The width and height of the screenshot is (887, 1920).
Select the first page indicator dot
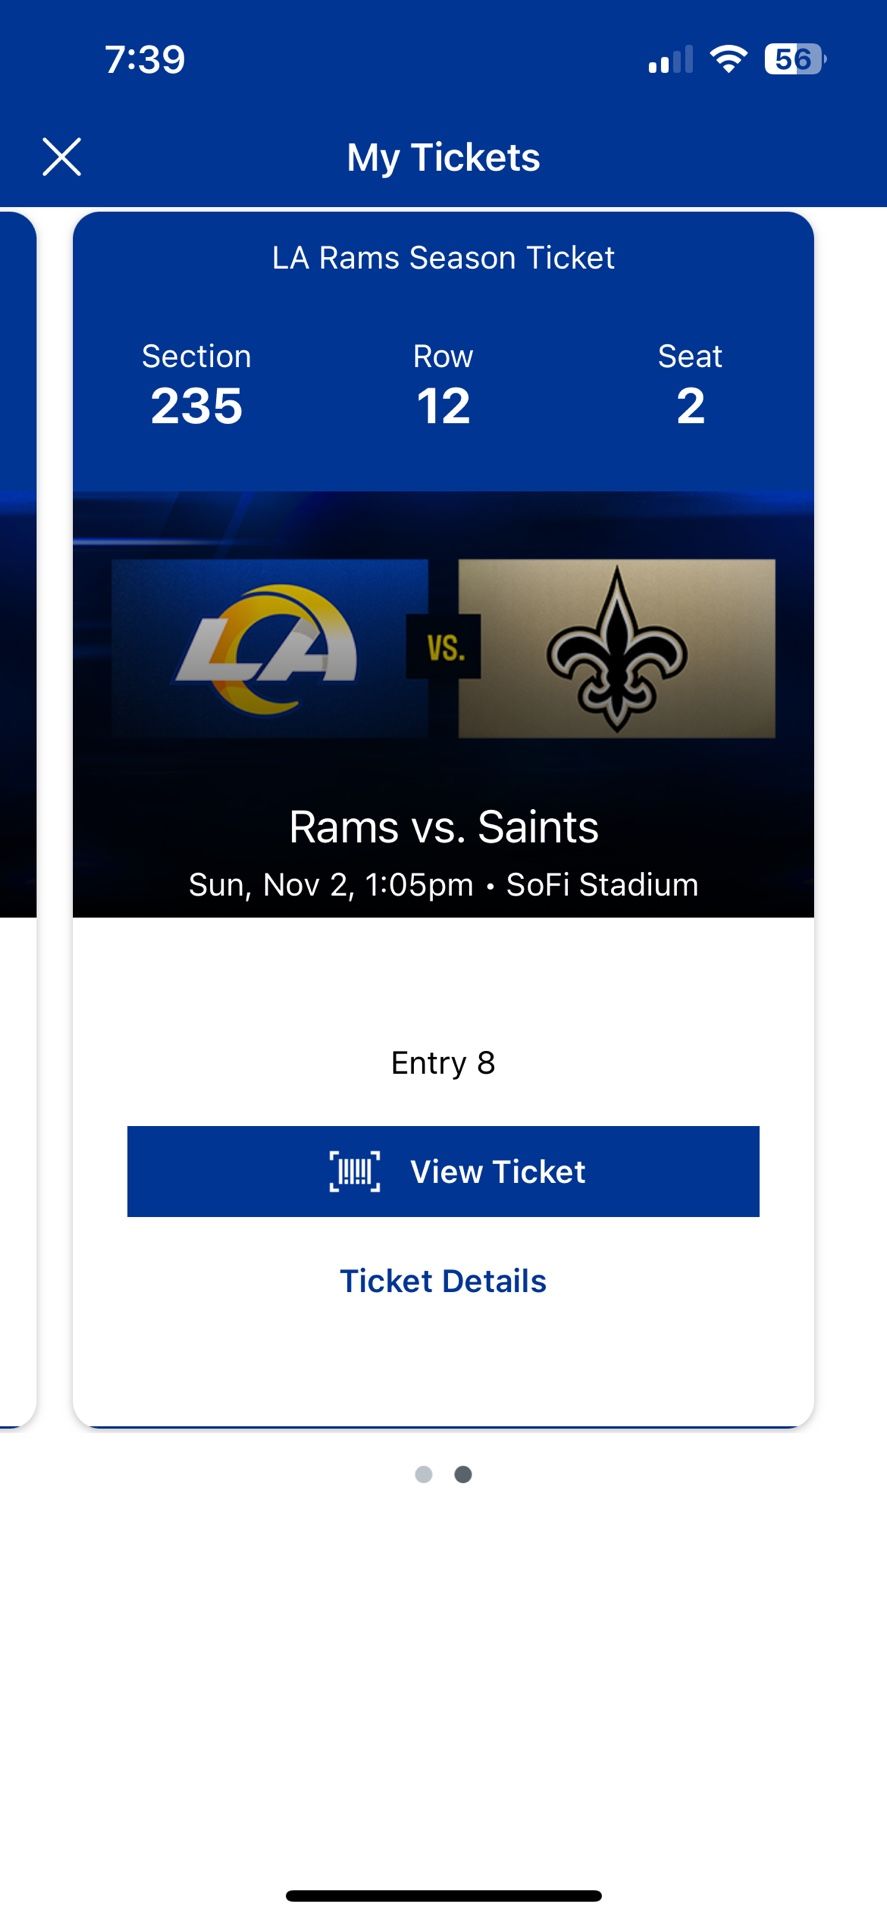[x=424, y=1473]
